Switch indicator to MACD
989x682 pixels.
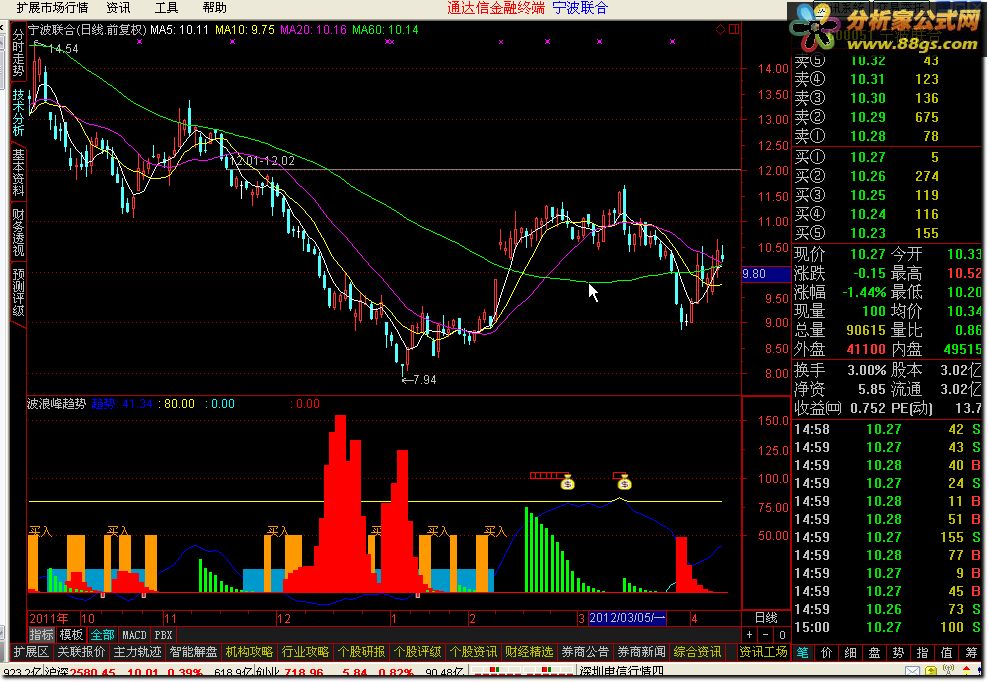(134, 635)
